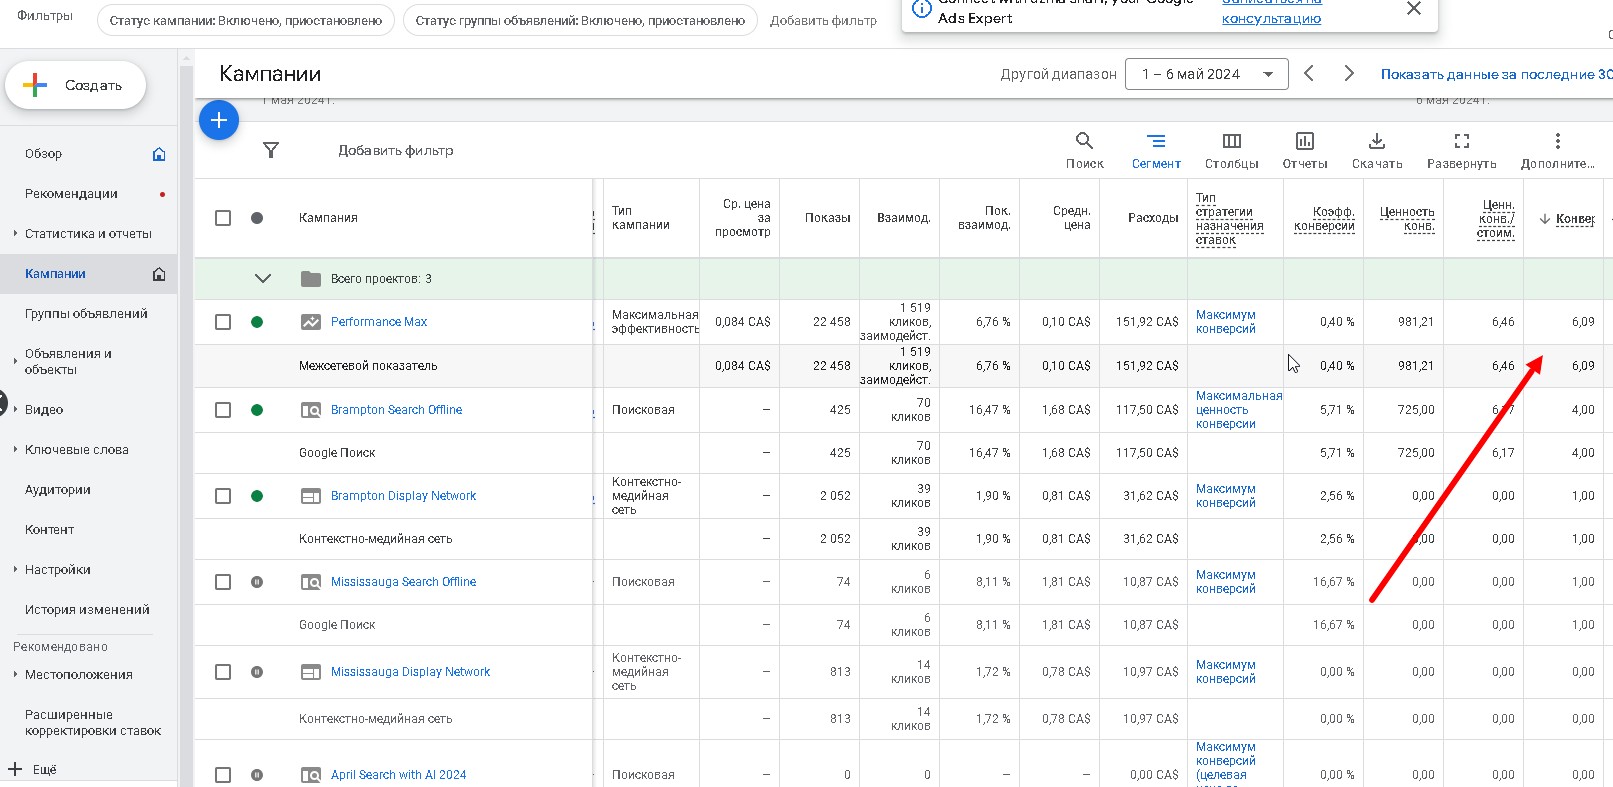Open the Performance Max campaign link

(379, 322)
